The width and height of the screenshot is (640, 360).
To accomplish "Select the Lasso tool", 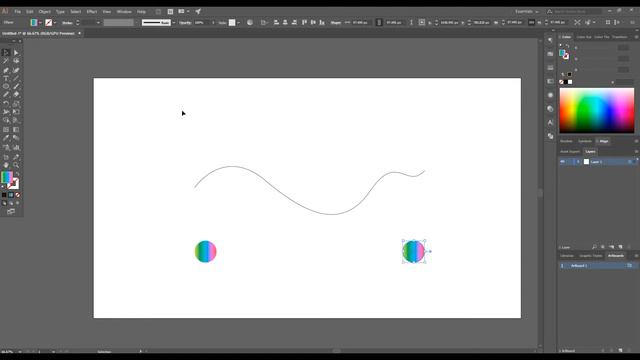I will click(16, 61).
